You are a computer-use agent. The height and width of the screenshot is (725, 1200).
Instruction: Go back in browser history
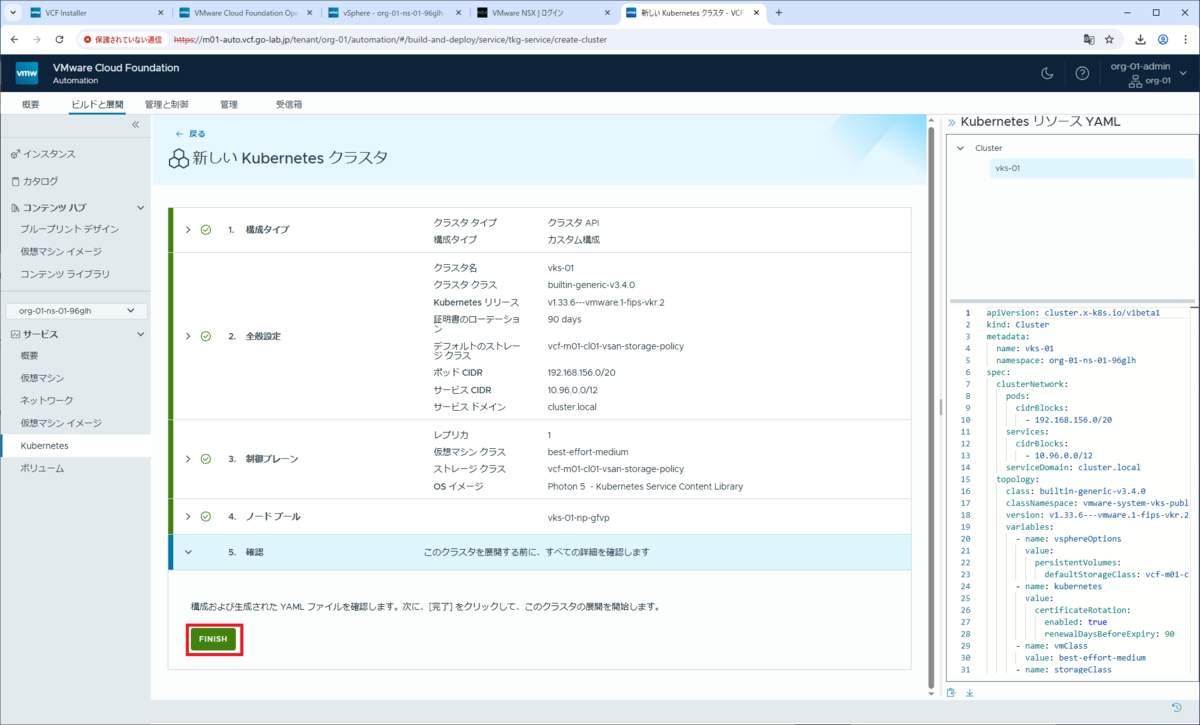[15, 39]
